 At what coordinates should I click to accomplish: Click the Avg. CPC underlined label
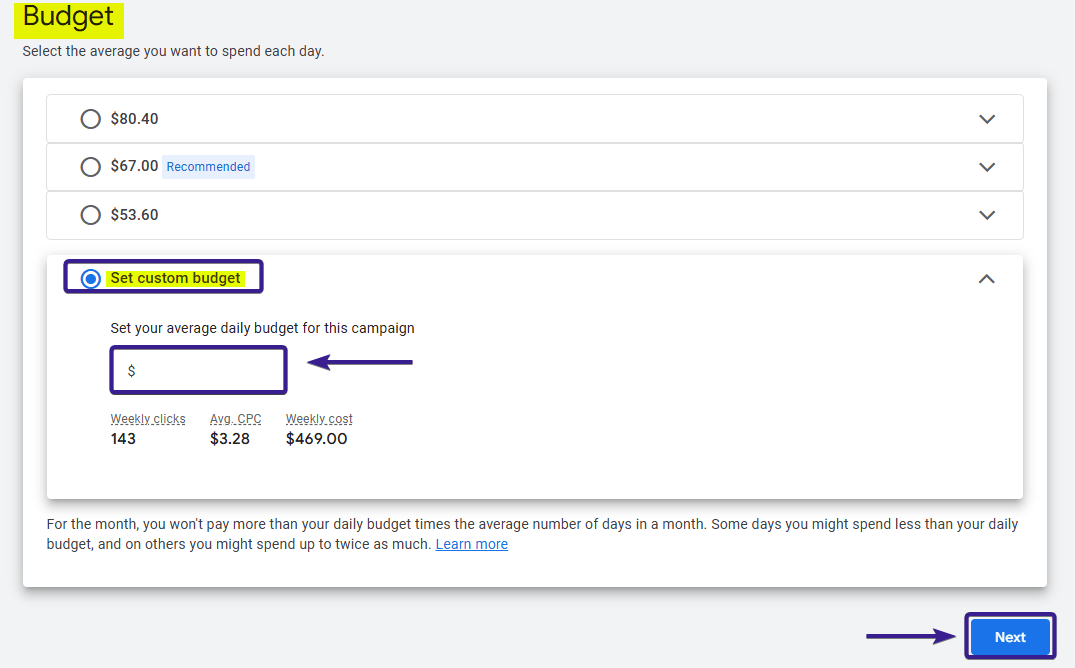pos(235,419)
